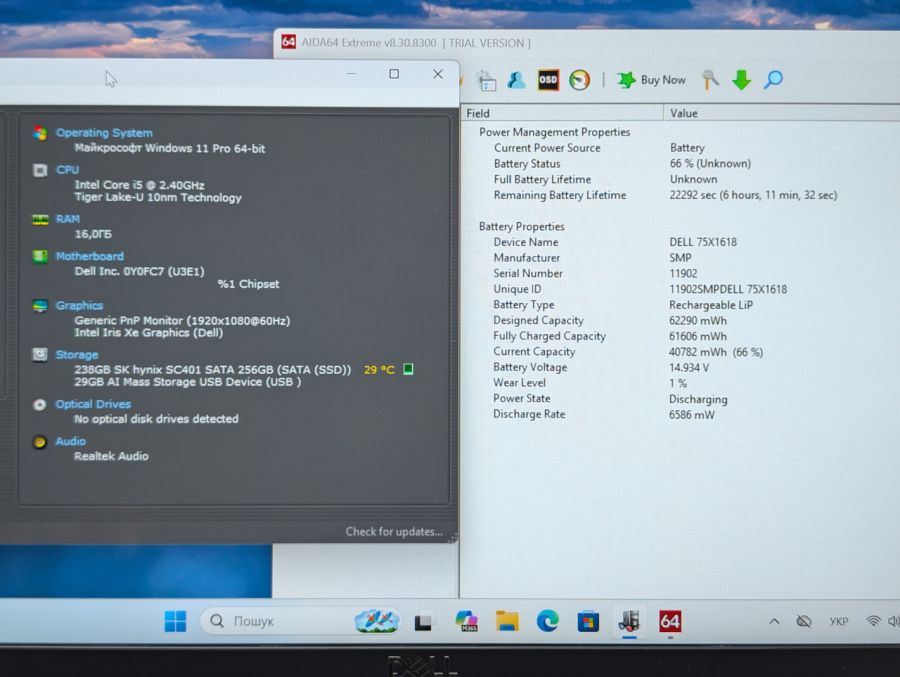Open the Audio section link
Image resolution: width=900 pixels, height=677 pixels.
coord(70,441)
